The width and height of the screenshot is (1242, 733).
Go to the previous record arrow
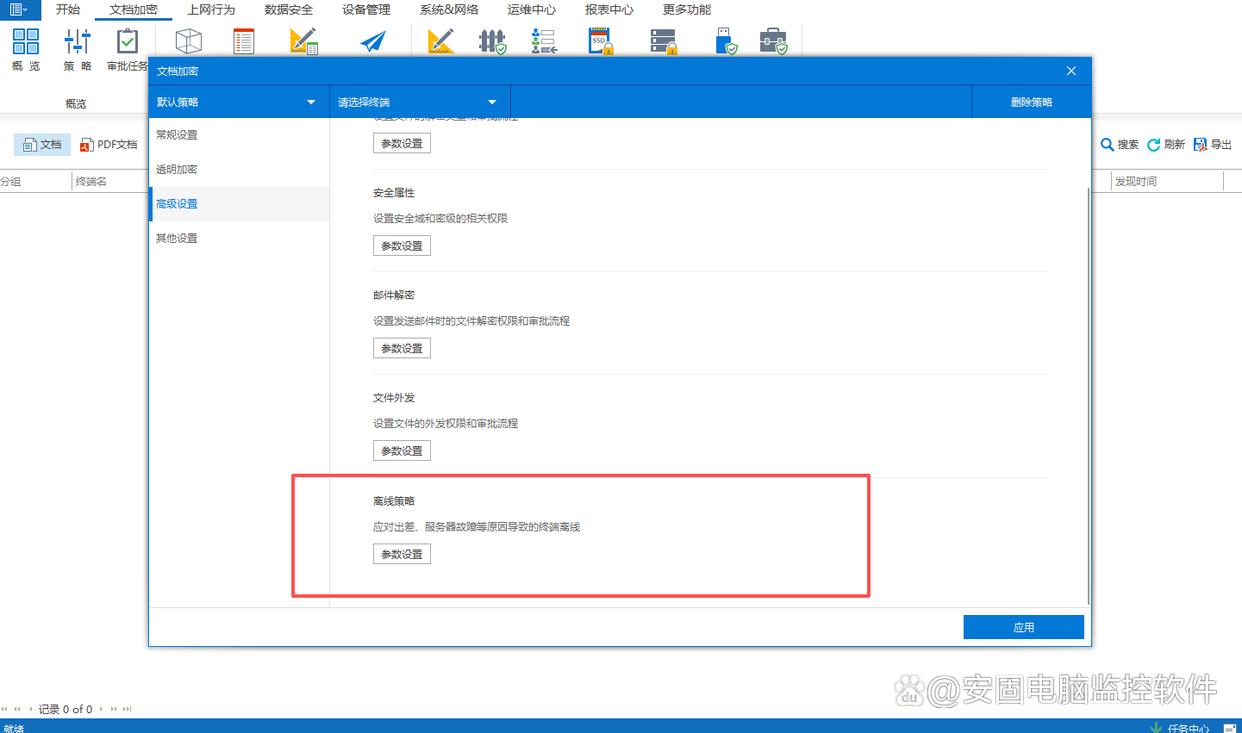click(x=30, y=709)
